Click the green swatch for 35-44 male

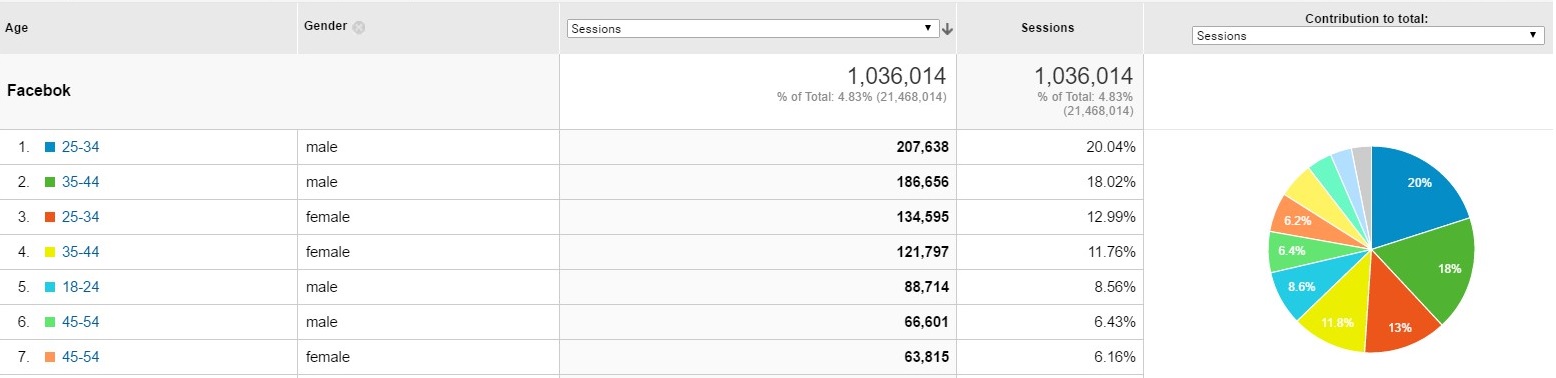50,183
